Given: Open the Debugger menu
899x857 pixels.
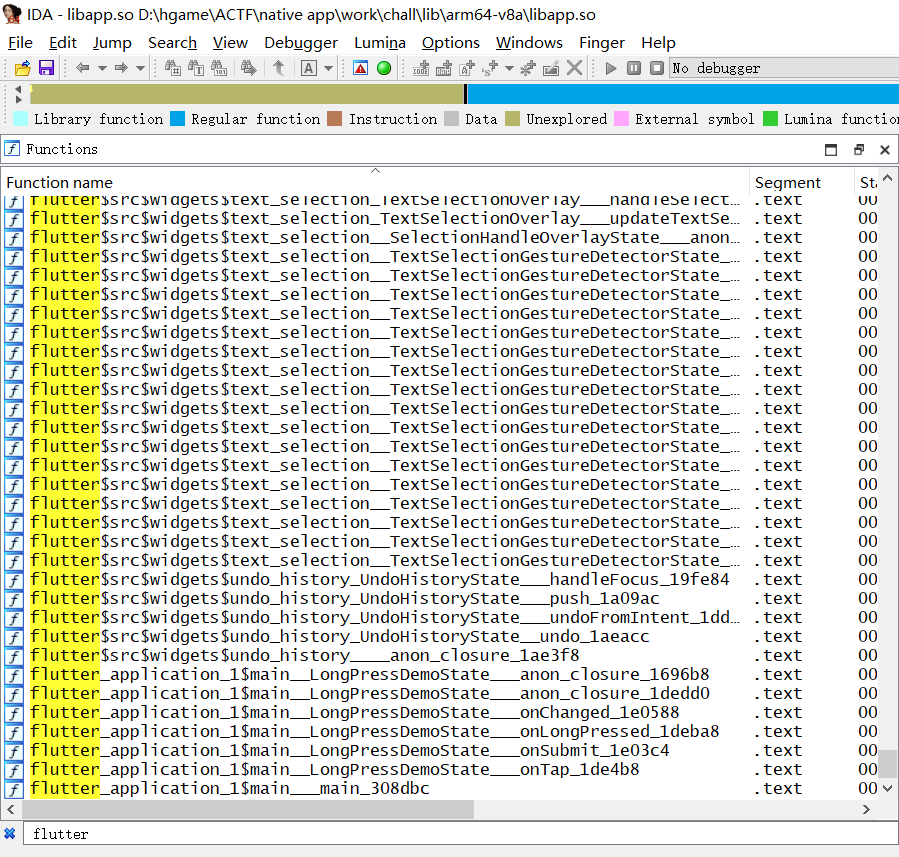Looking at the screenshot, I should [x=301, y=42].
